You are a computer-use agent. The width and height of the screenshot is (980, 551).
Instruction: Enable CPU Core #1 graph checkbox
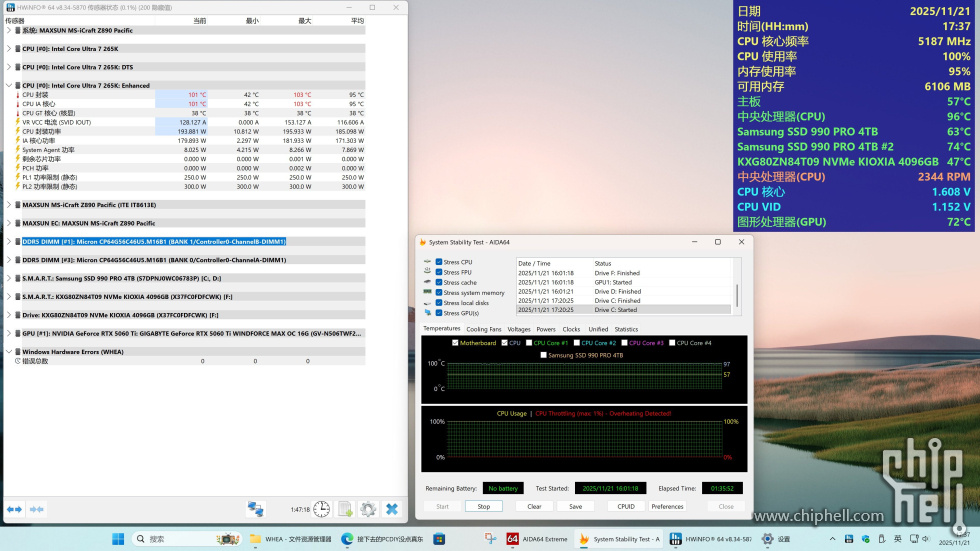pyautogui.click(x=529, y=343)
